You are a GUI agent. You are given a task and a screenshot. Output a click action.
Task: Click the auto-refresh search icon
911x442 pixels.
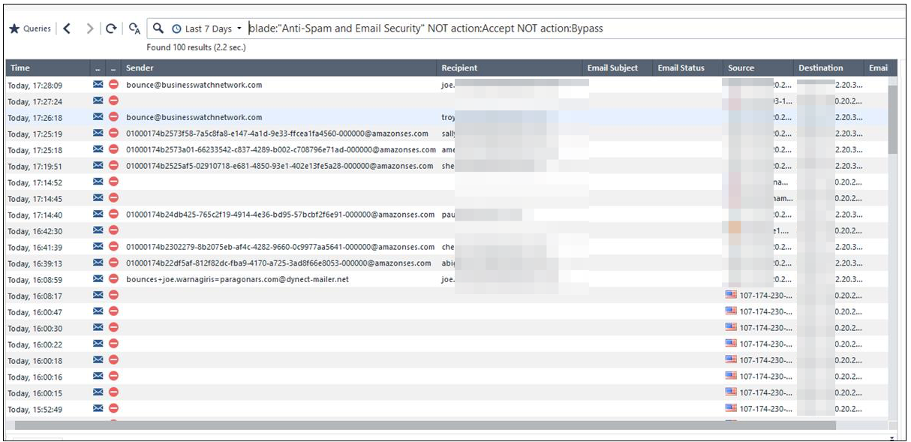pos(135,29)
